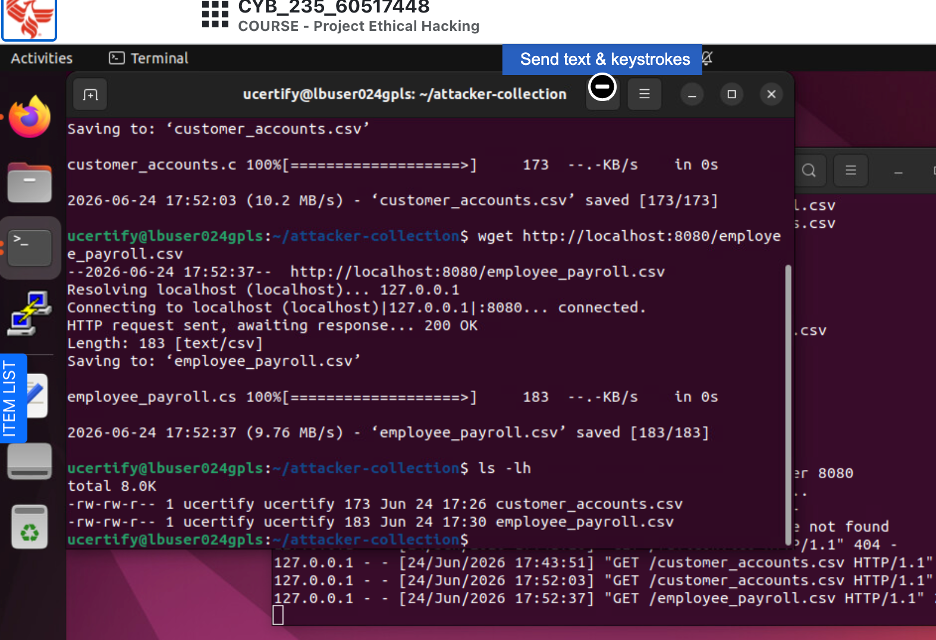
Task: Click Send text & keystrokes button
Action: pyautogui.click(x=602, y=59)
